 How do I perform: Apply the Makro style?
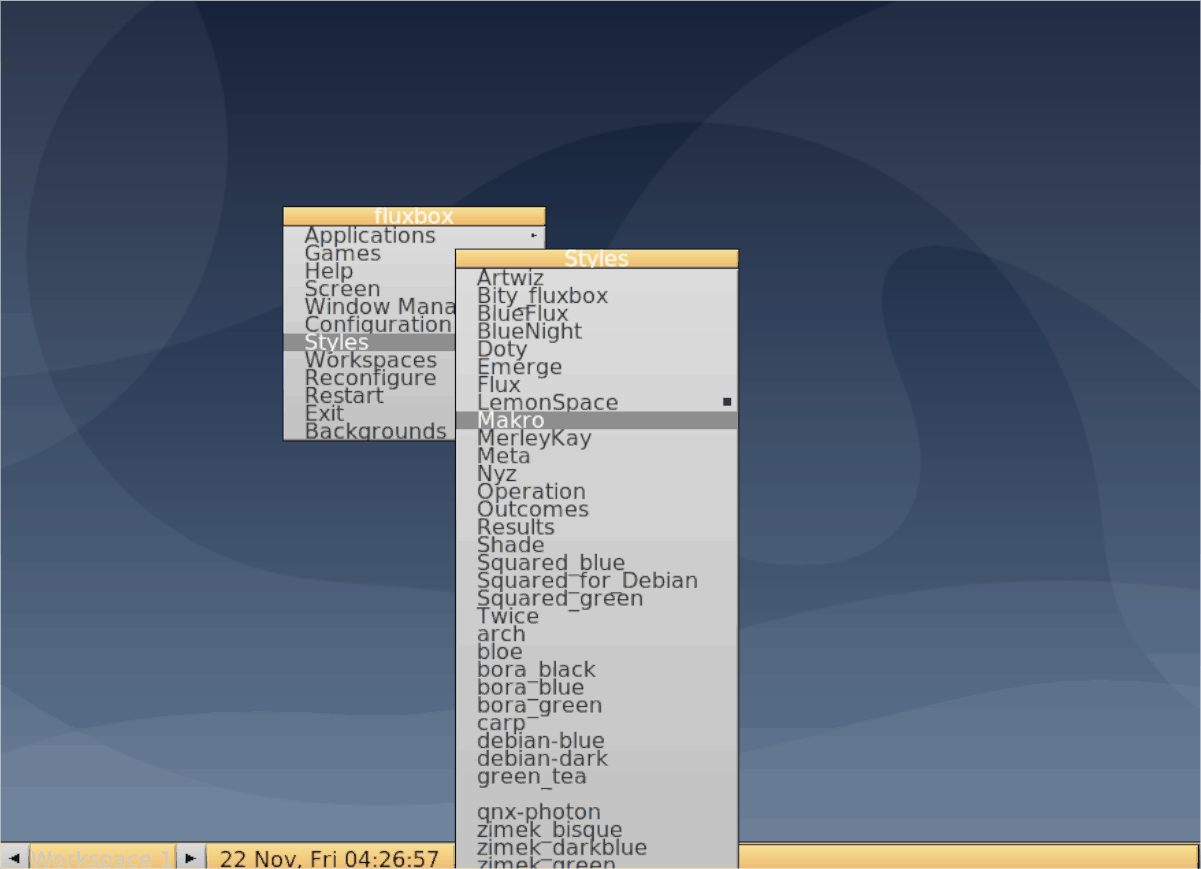point(511,420)
